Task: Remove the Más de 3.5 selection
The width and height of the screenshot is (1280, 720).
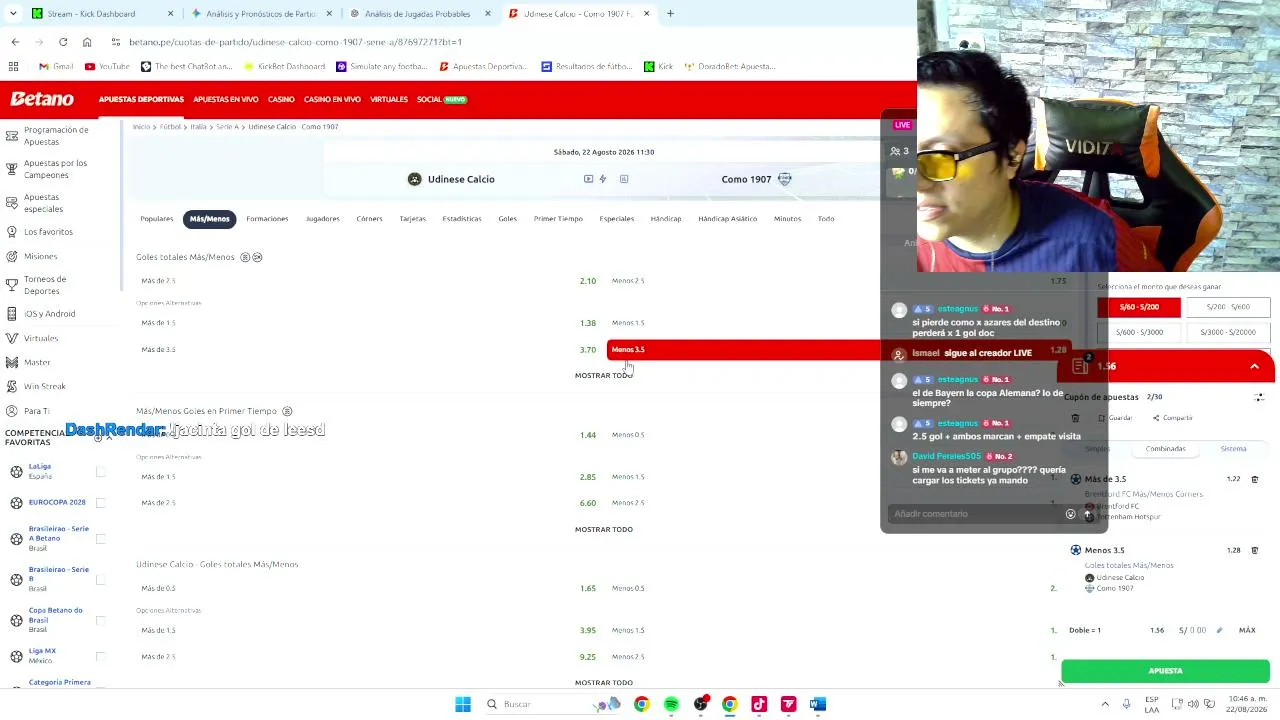Action: click(1255, 479)
